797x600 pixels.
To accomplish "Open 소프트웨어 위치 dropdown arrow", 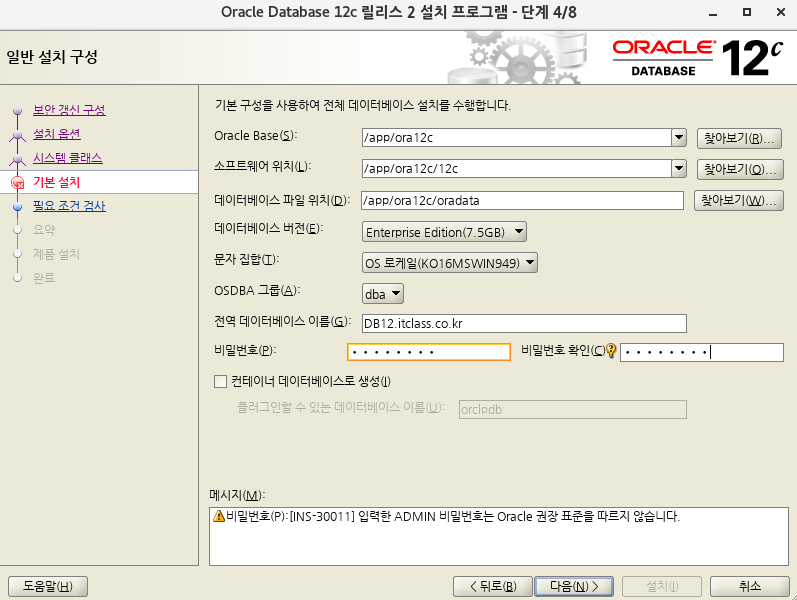I will 679,168.
